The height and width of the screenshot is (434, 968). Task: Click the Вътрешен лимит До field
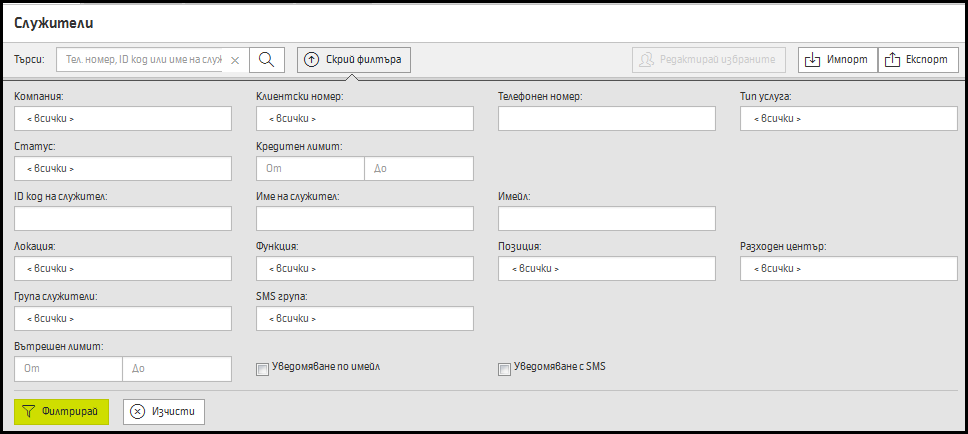tap(177, 369)
